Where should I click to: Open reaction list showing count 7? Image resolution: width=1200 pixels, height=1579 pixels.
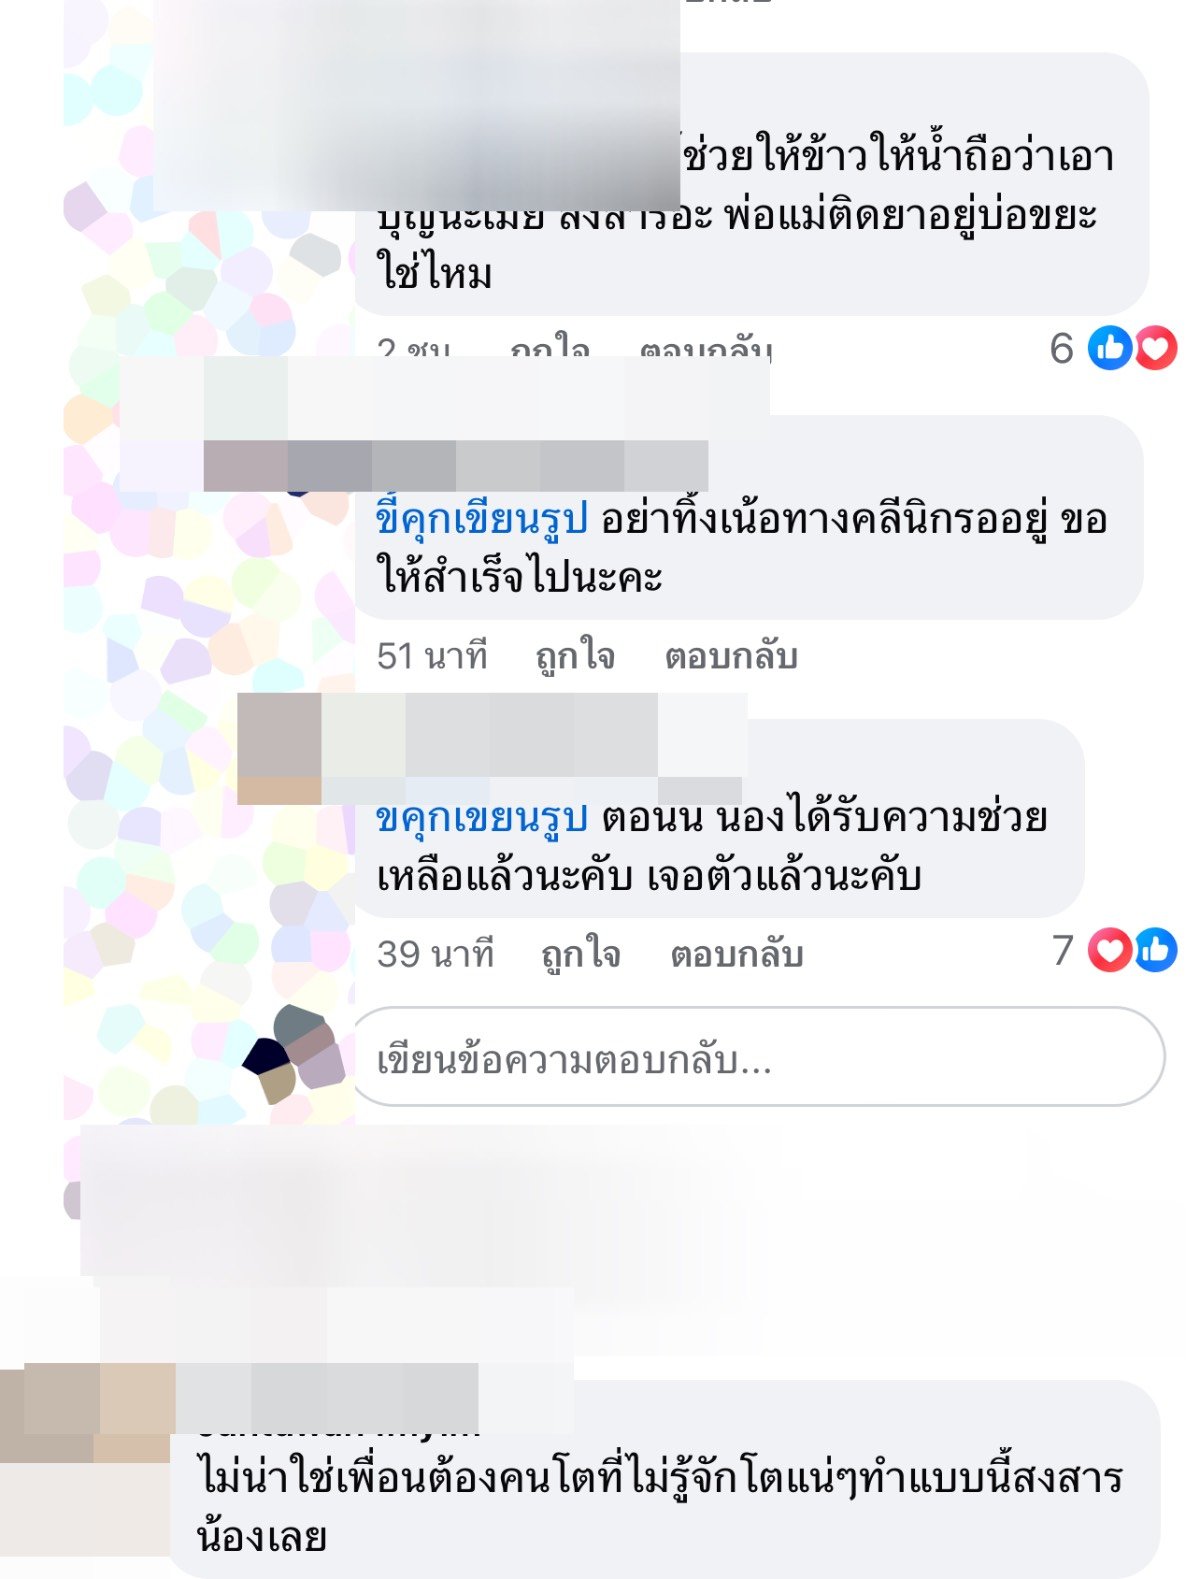pyautogui.click(x=1115, y=950)
